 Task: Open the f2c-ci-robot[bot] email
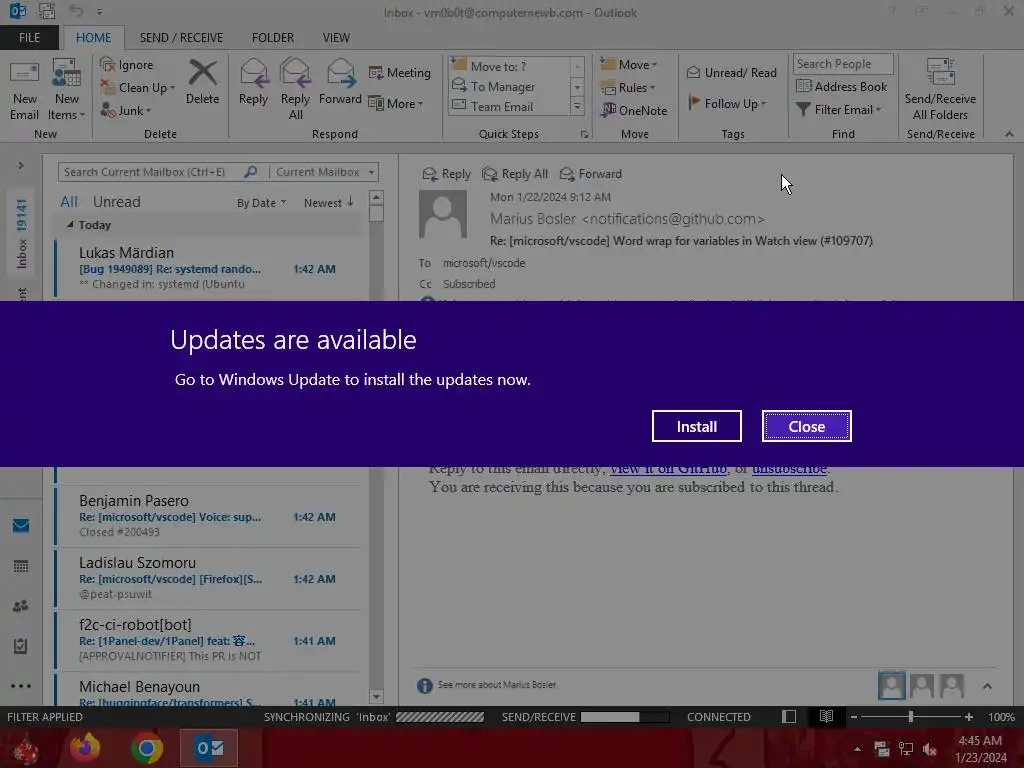[x=208, y=640]
